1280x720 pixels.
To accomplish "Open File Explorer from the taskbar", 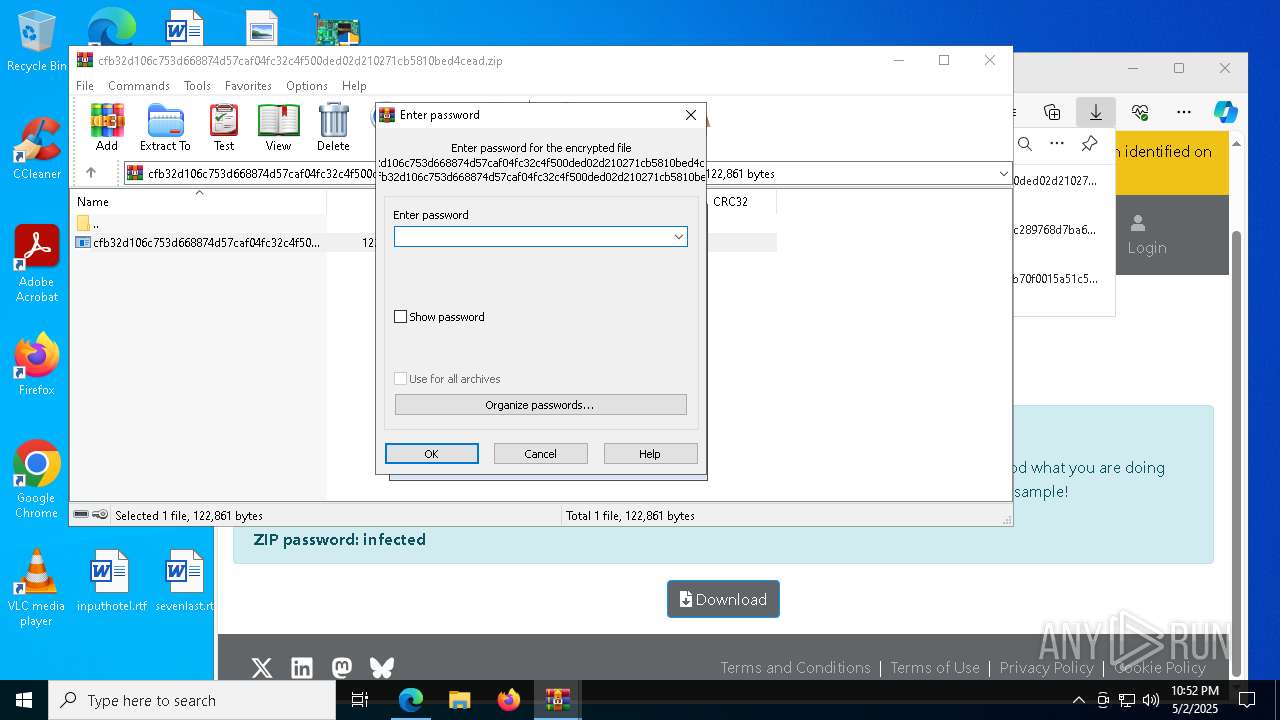I will [460, 700].
